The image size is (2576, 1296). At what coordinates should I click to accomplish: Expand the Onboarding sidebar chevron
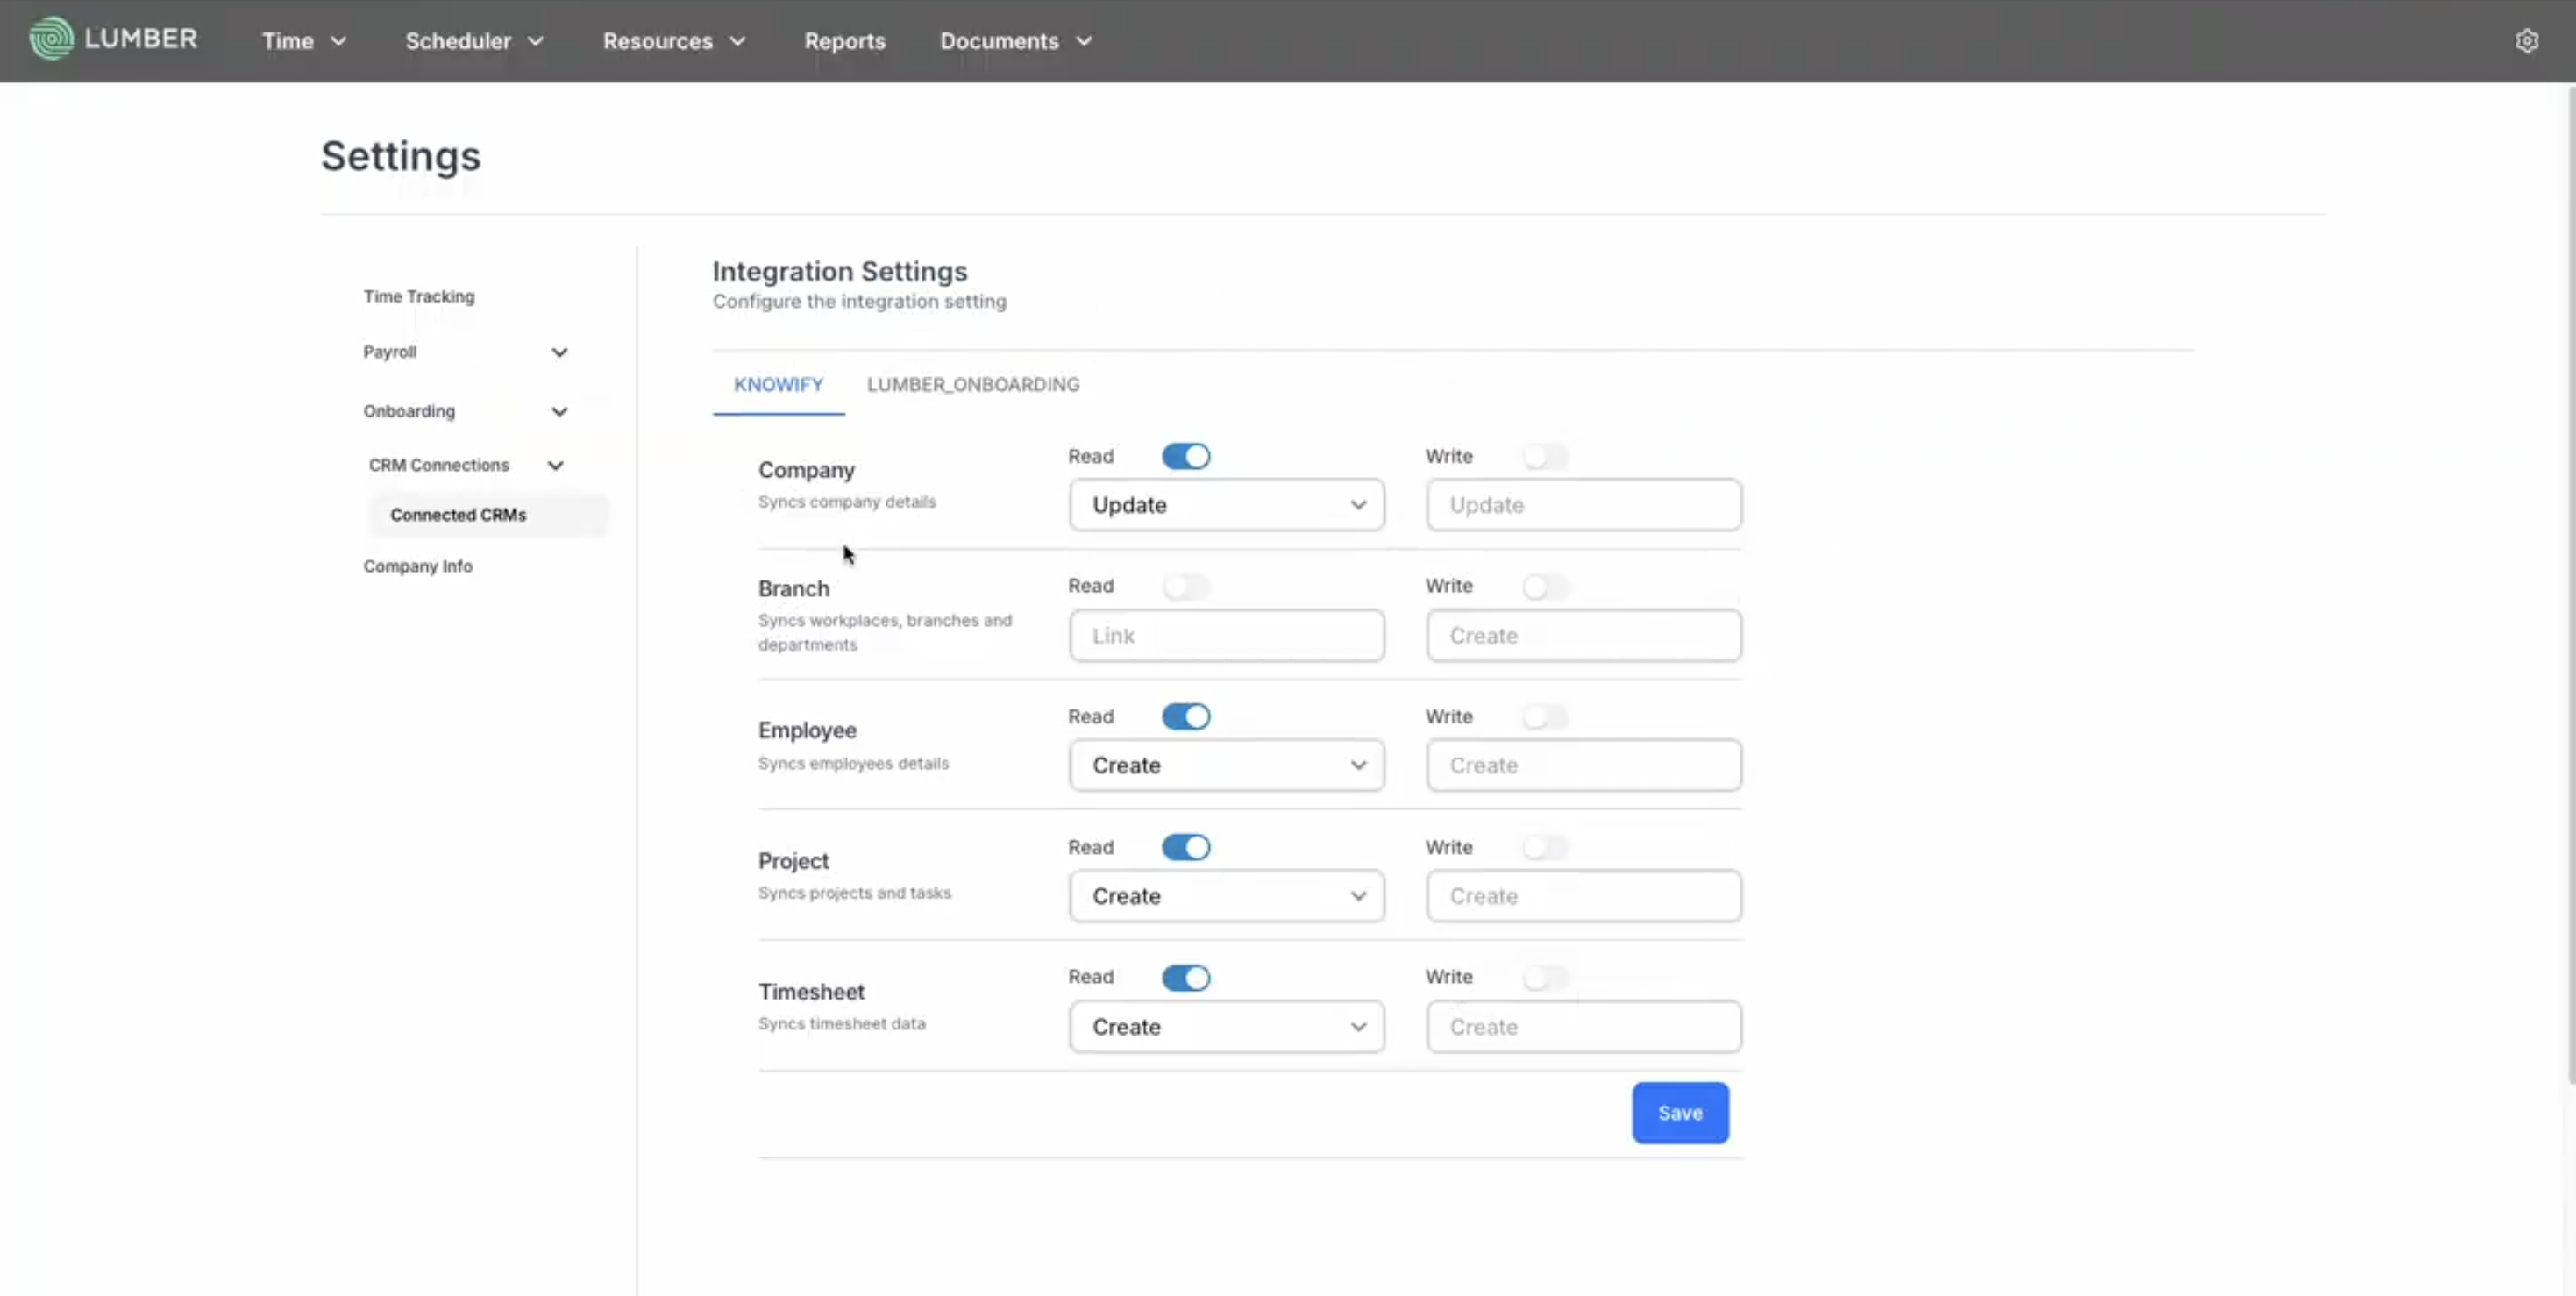[x=559, y=411]
